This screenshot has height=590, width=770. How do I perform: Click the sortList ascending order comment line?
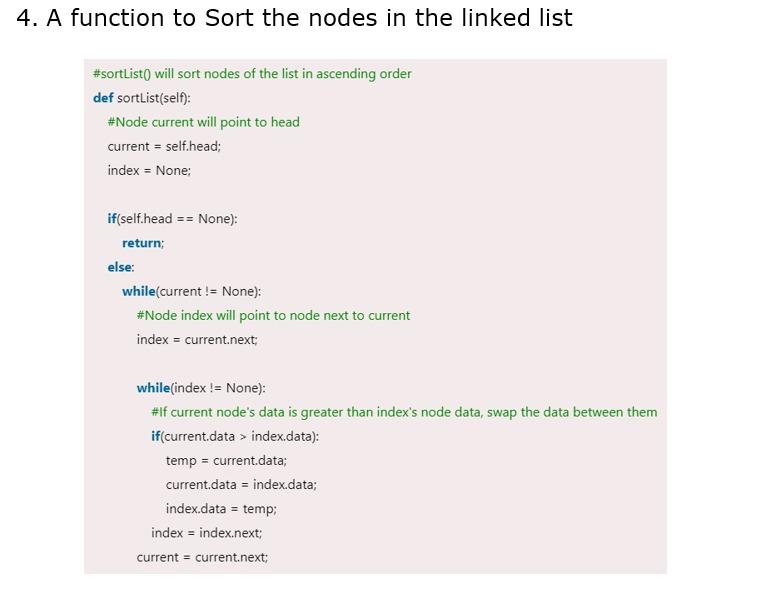pos(252,74)
